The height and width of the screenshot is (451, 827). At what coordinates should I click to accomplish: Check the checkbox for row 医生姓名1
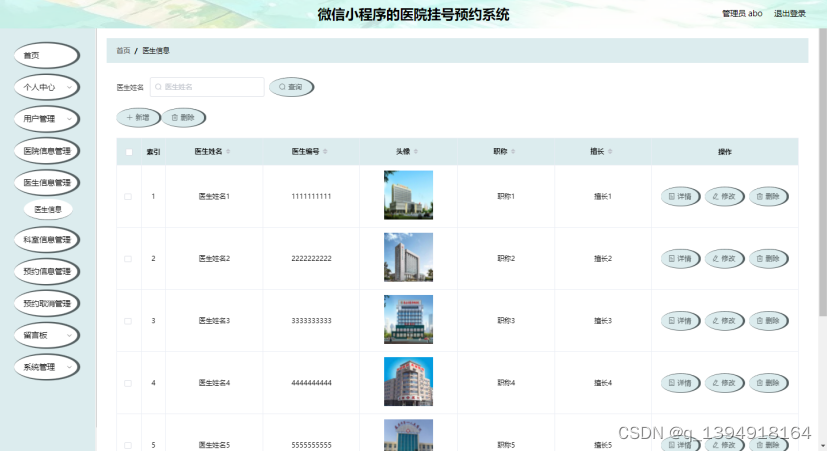click(128, 196)
